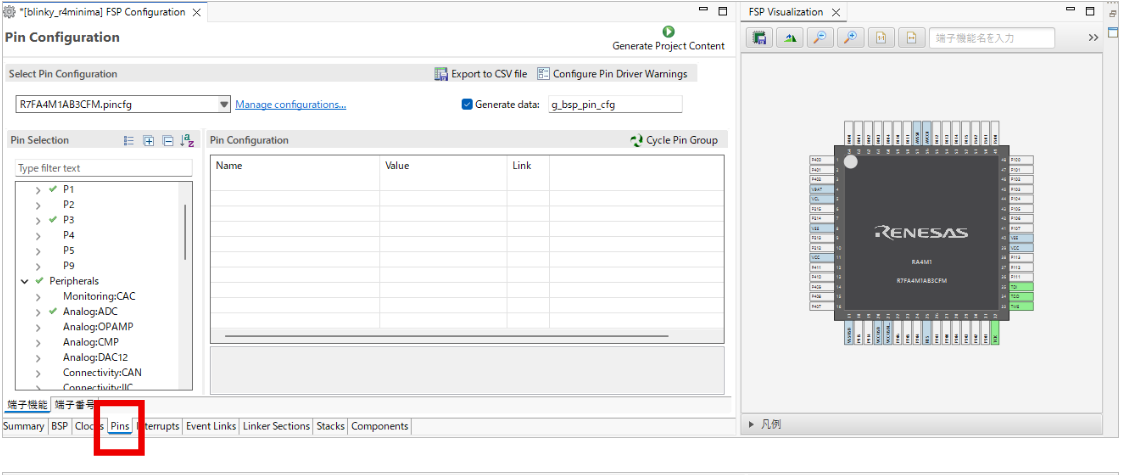Expand the P3 port node
The image size is (1123, 475).
[x=38, y=220]
